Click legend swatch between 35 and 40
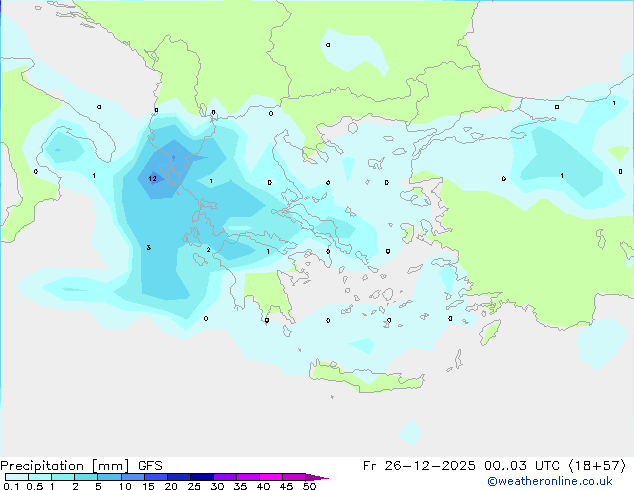 pyautogui.click(x=248, y=477)
